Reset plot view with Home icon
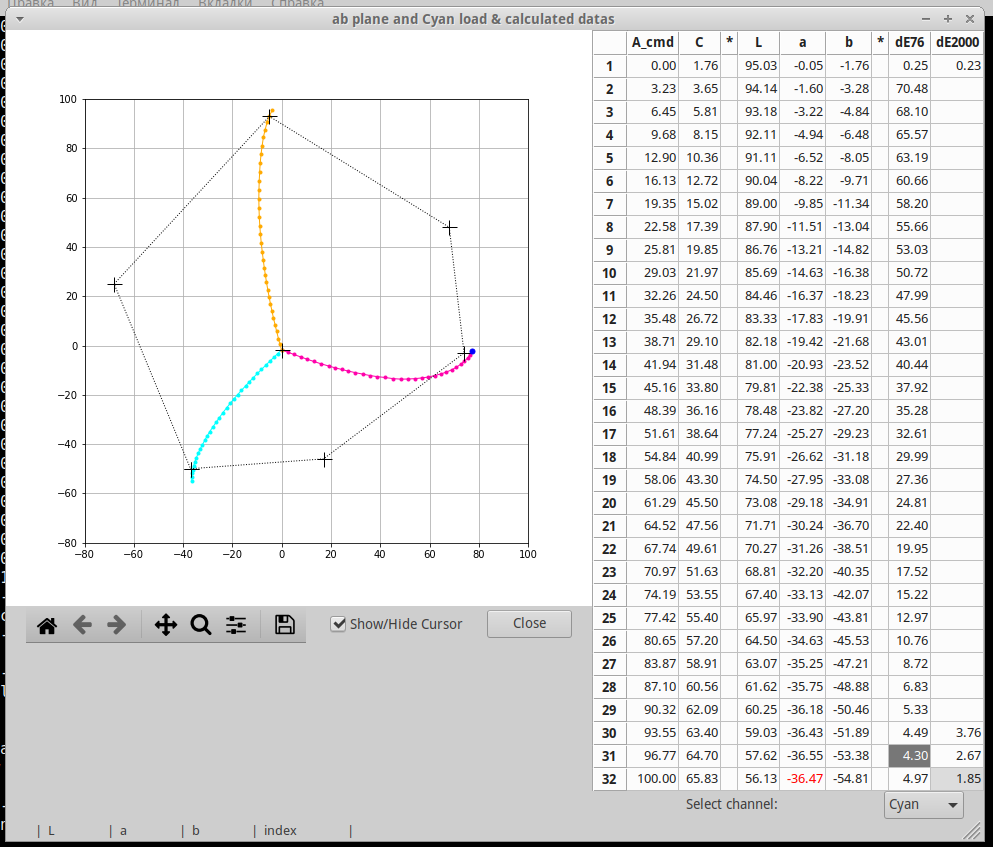Image resolution: width=993 pixels, height=847 pixels. pyautogui.click(x=47, y=625)
